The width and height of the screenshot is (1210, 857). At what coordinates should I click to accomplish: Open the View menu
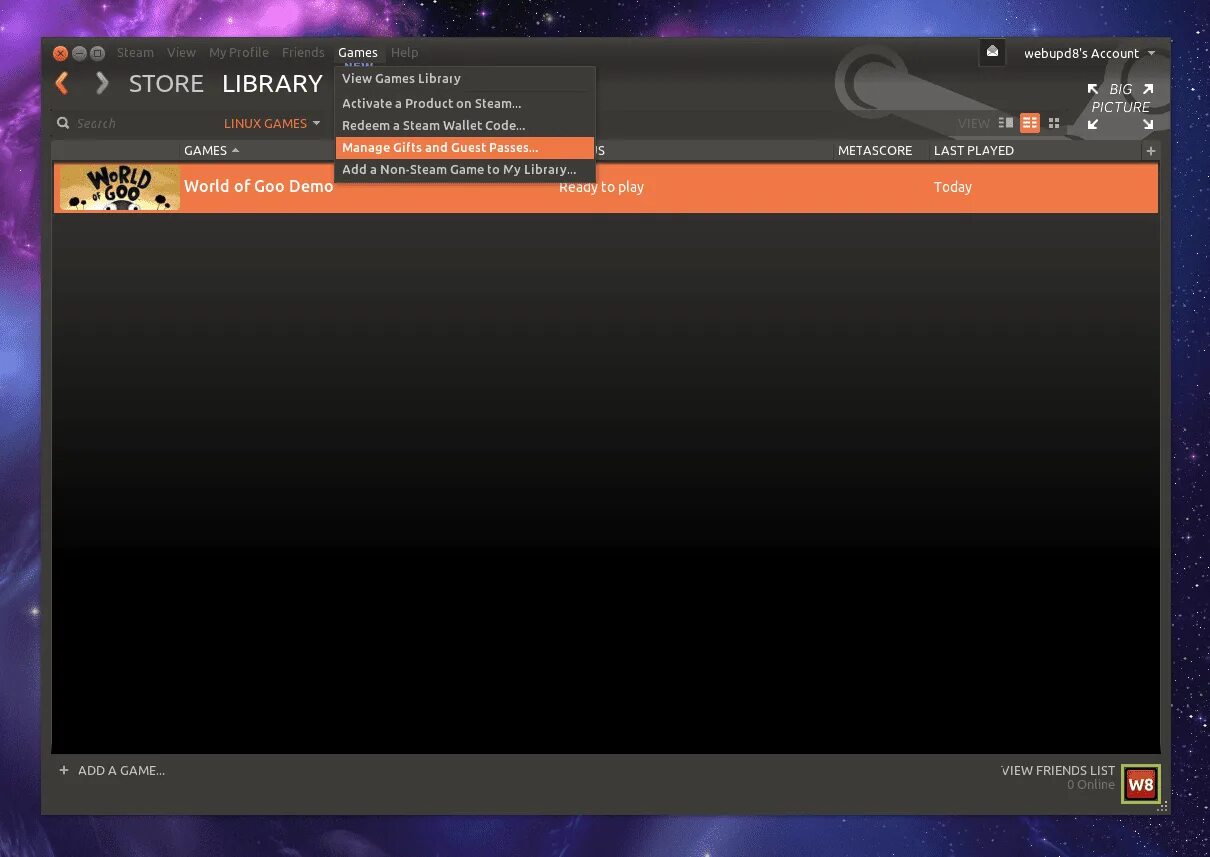(181, 52)
